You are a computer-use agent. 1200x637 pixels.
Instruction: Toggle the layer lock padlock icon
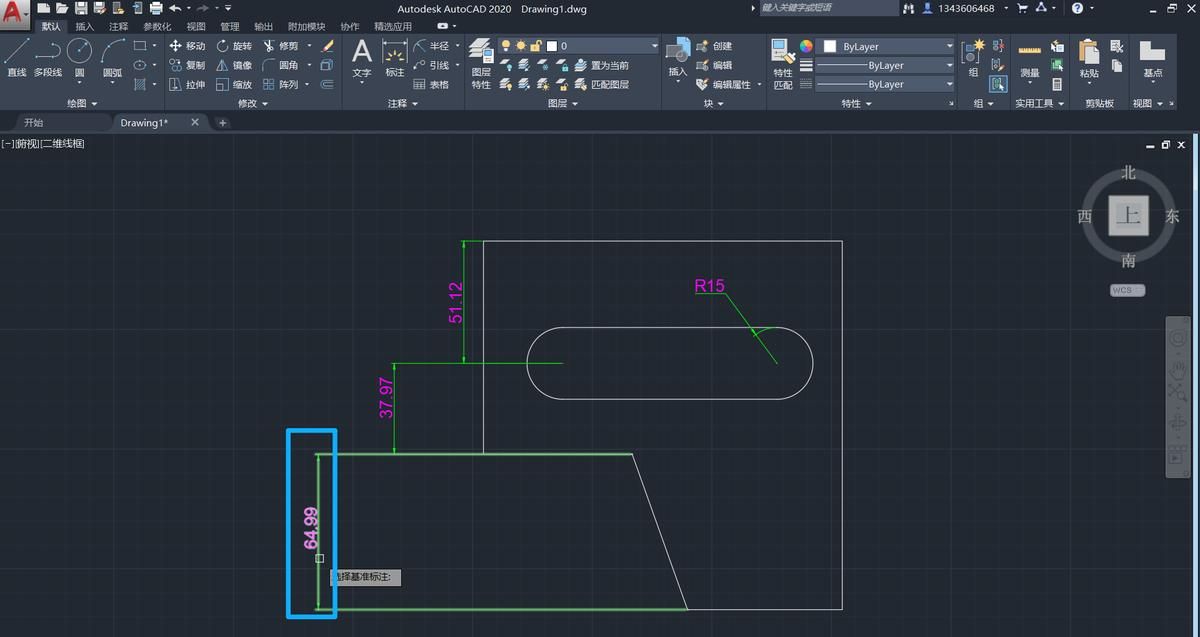tap(535, 44)
